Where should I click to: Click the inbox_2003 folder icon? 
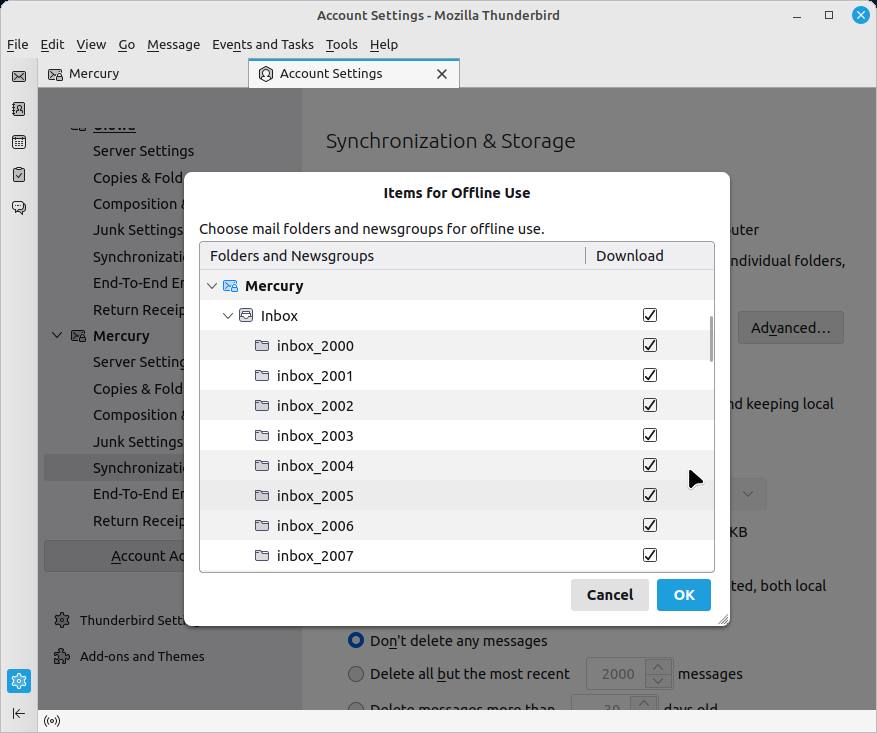pos(262,436)
